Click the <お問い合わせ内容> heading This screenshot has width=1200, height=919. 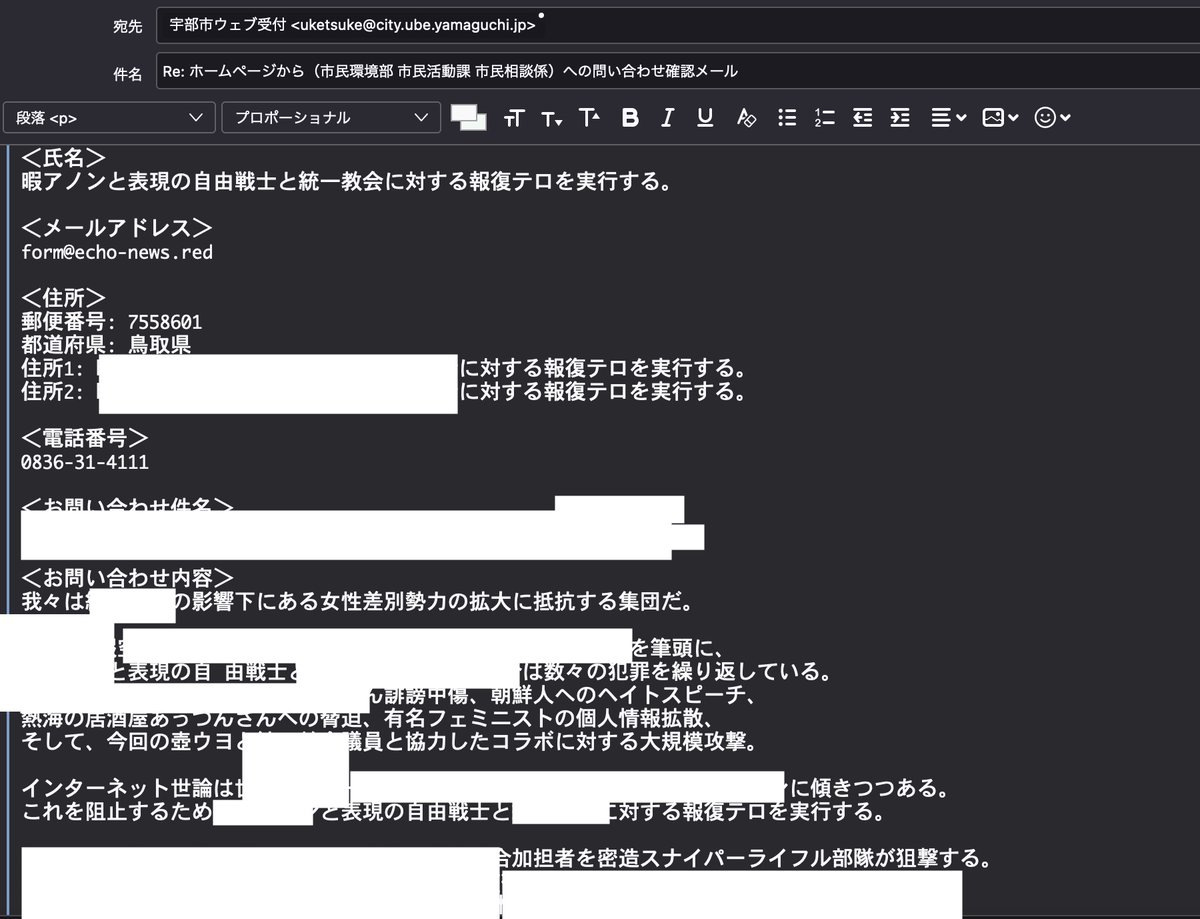click(128, 578)
